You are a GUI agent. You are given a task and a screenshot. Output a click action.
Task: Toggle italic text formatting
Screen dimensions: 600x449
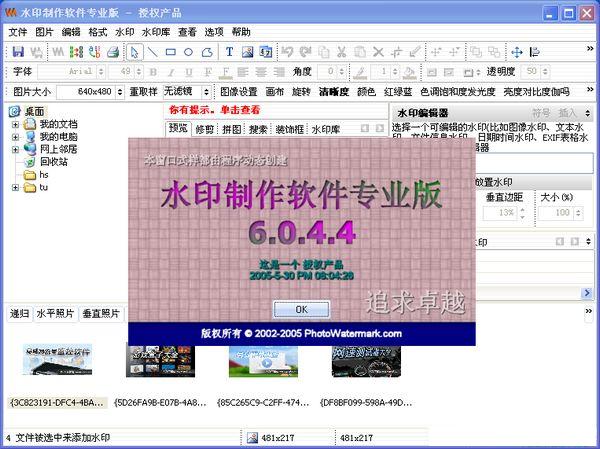click(171, 72)
